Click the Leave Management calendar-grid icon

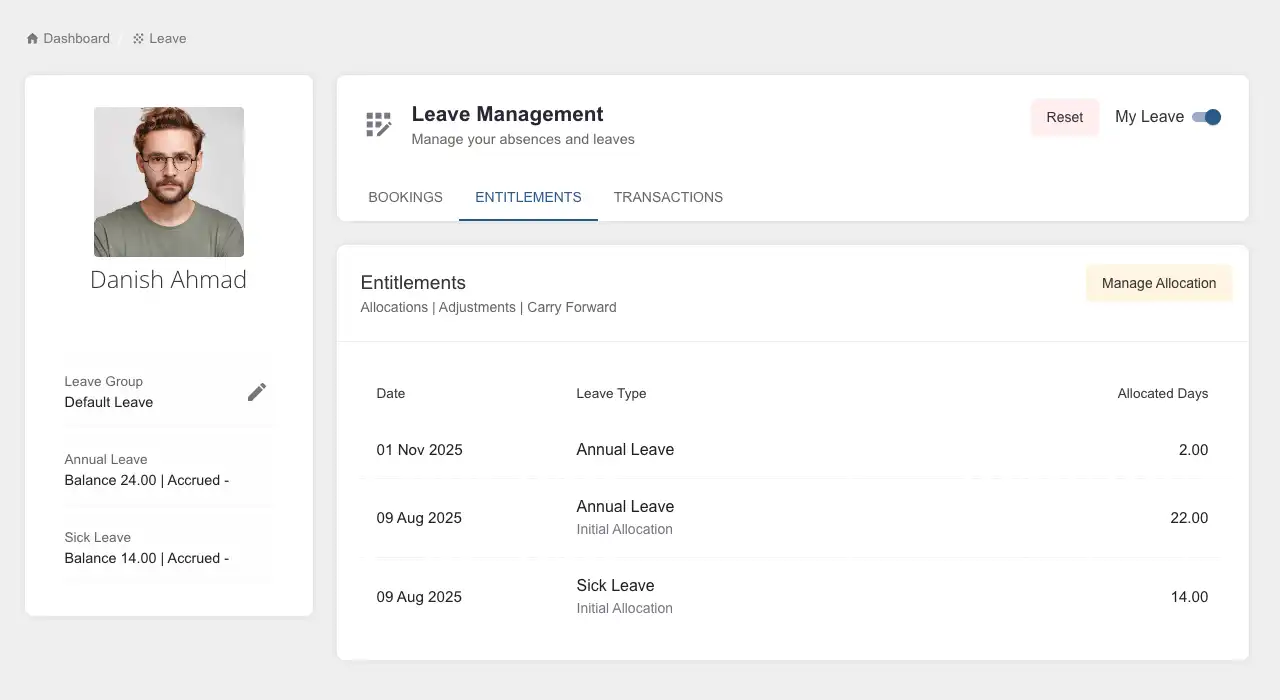click(x=378, y=123)
